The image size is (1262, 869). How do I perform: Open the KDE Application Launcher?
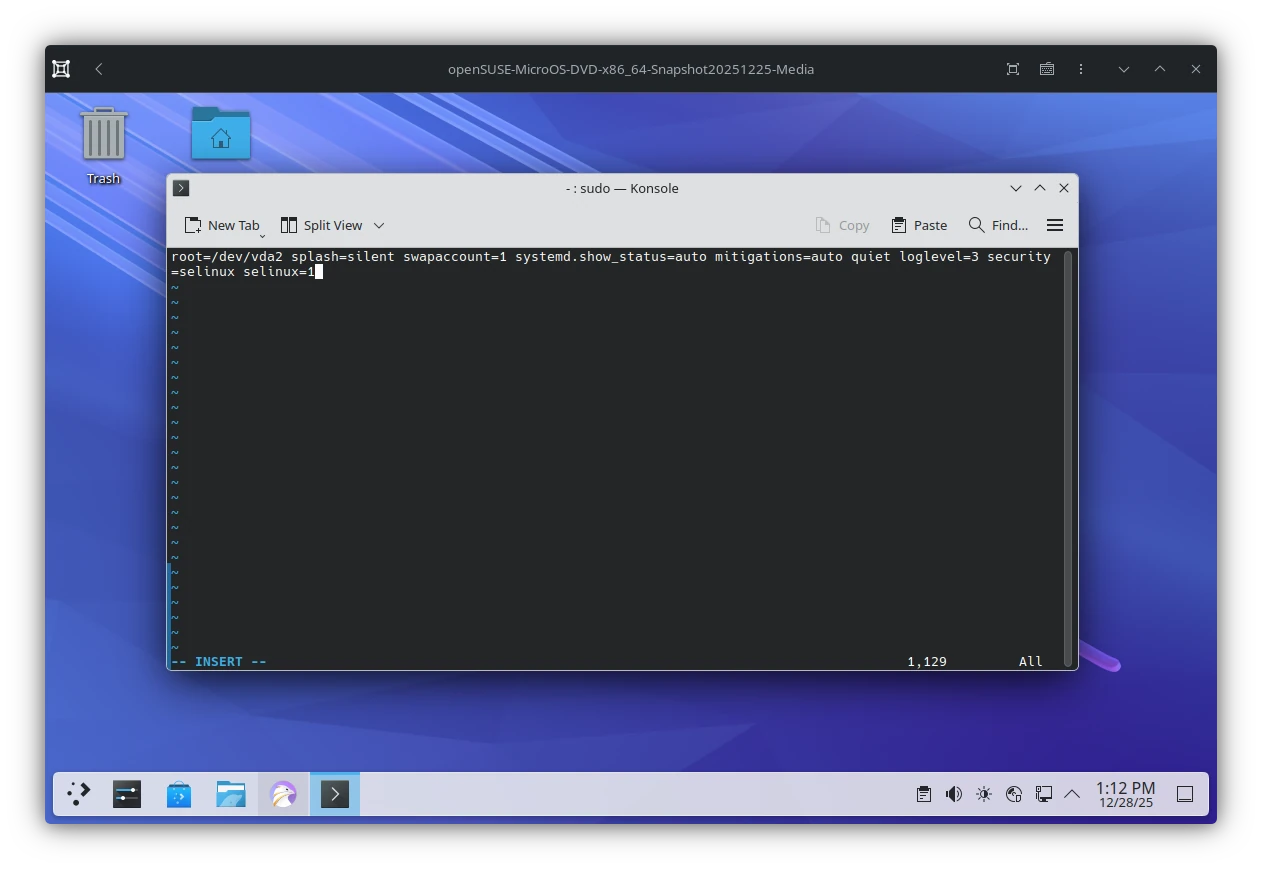click(x=77, y=794)
